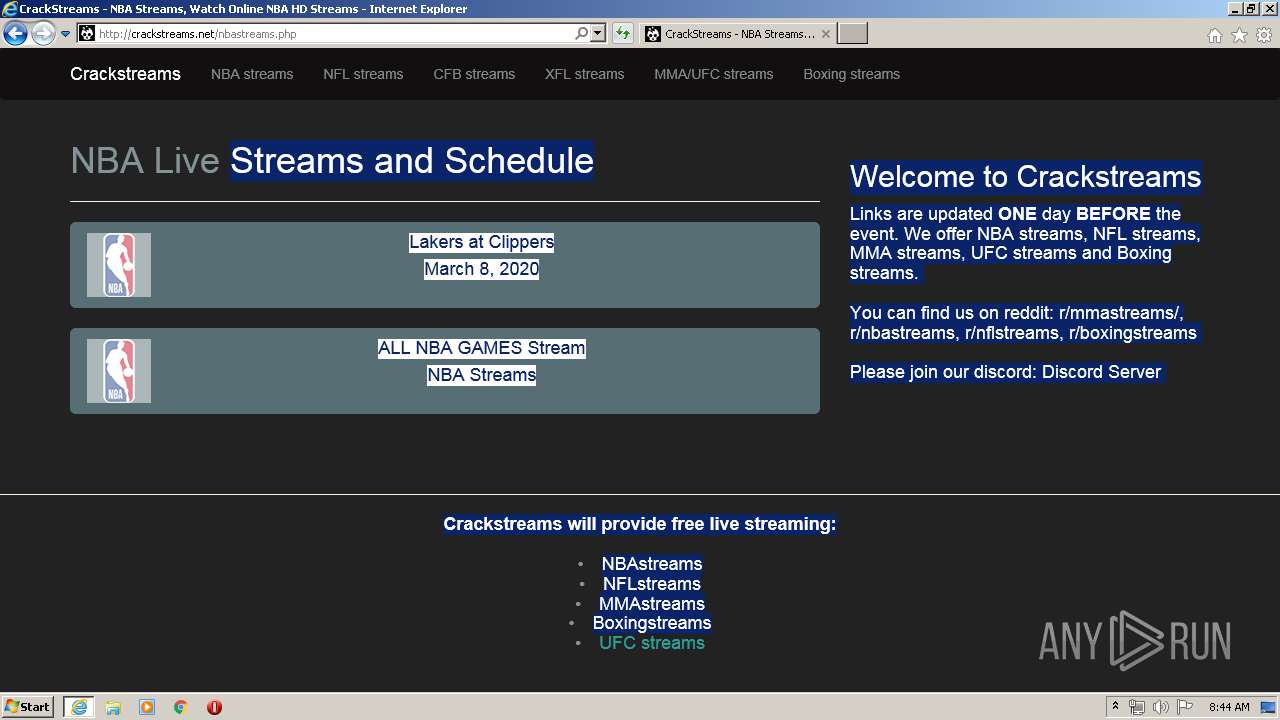Click the browser Forward arrow button
Image resolution: width=1280 pixels, height=720 pixels.
(43, 34)
